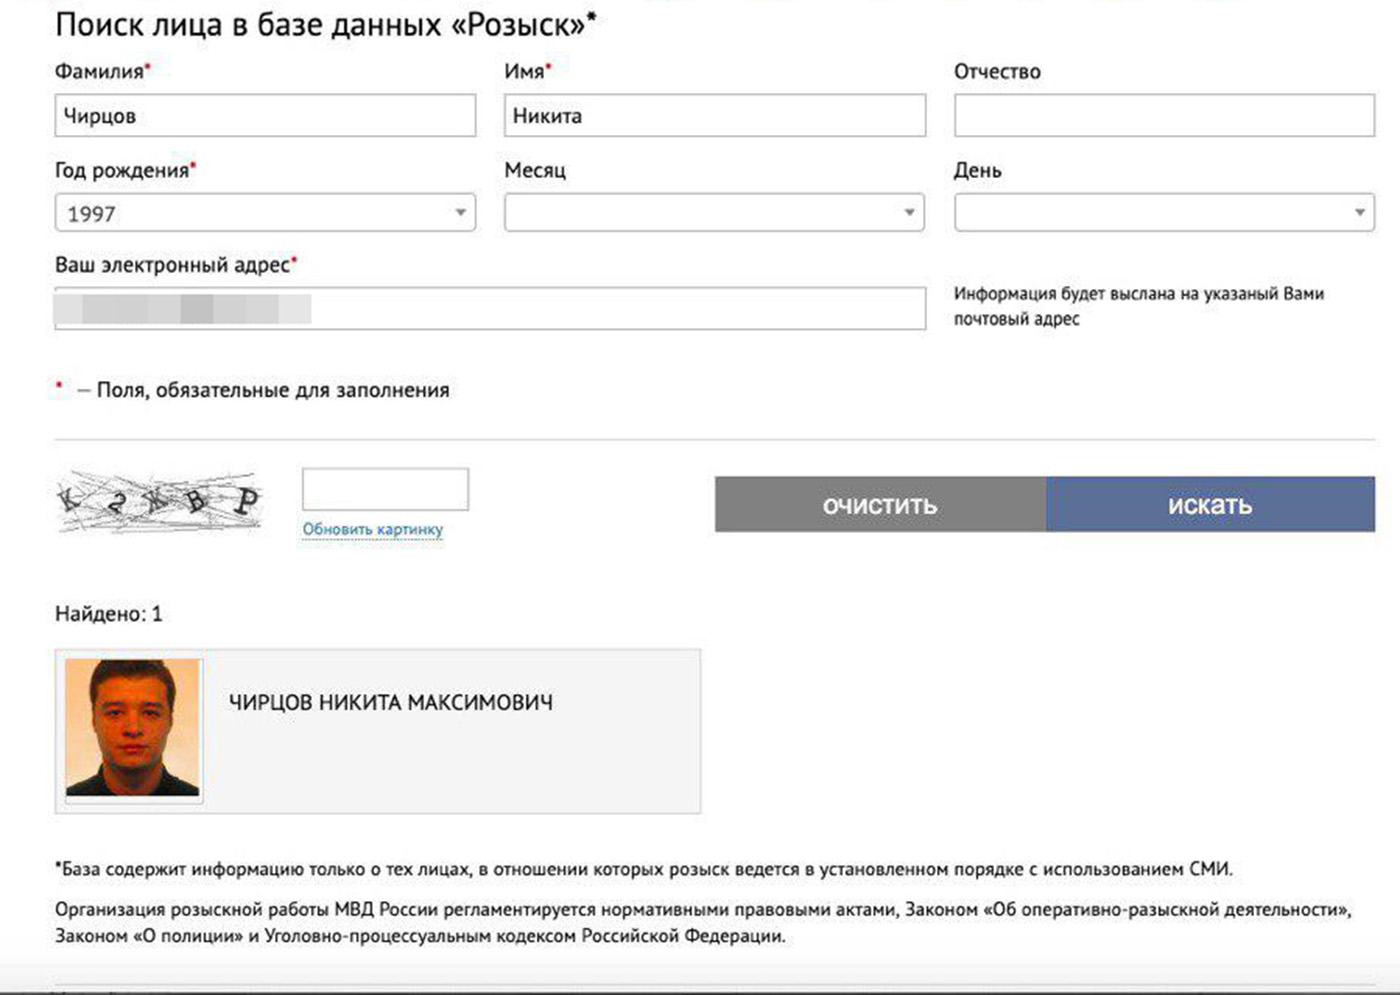Click the Обновить картинку link
Image resolution: width=1400 pixels, height=995 pixels.
click(372, 529)
